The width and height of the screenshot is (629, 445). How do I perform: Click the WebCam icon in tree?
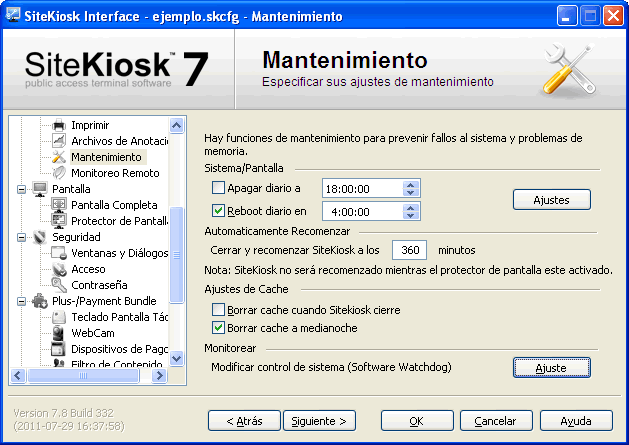59,333
